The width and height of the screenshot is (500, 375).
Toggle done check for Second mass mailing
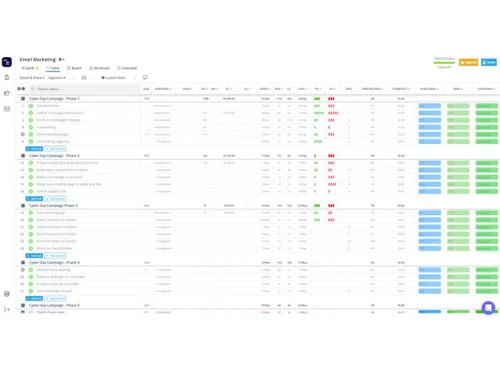pos(31,270)
